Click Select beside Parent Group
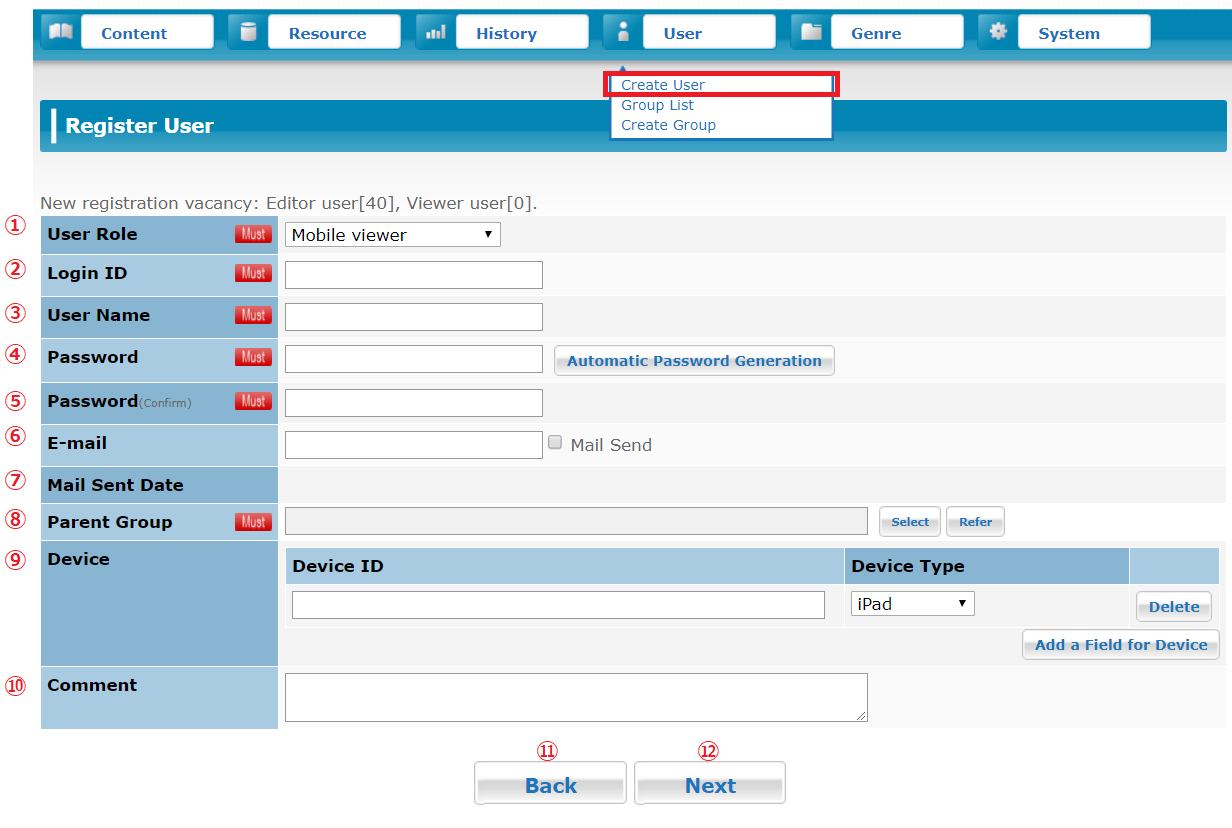1232x828 pixels. pos(909,521)
